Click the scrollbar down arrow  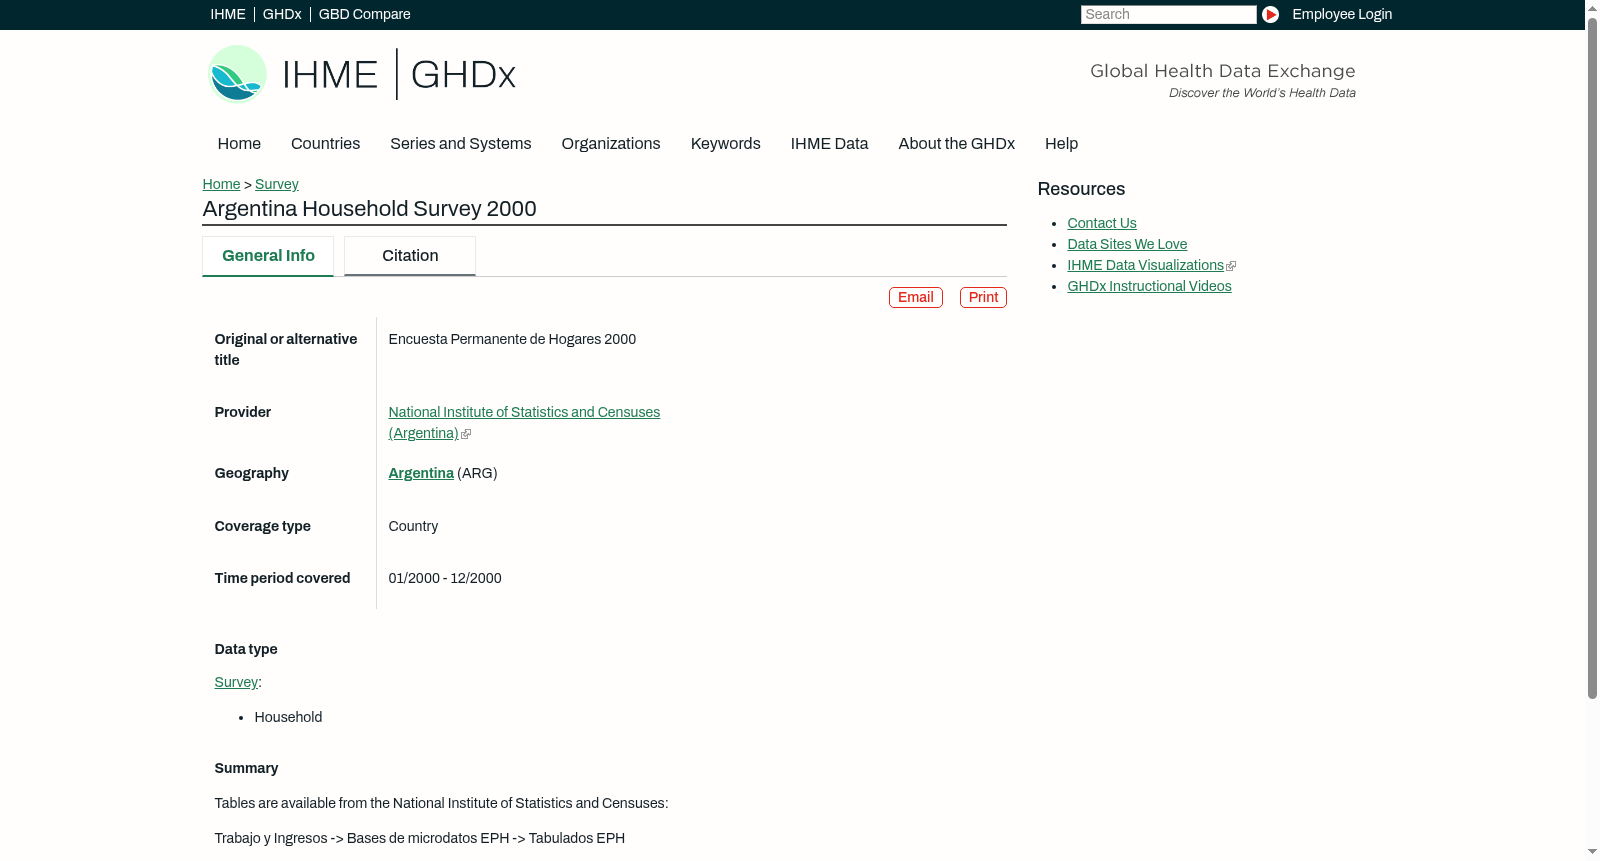point(1592,852)
